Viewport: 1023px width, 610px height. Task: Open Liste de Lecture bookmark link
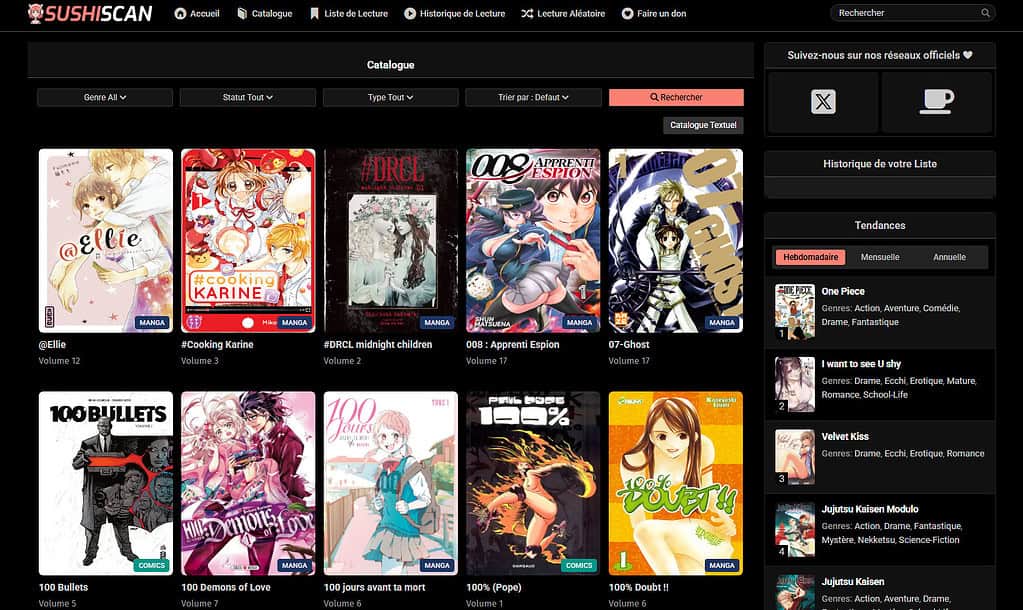pos(349,14)
